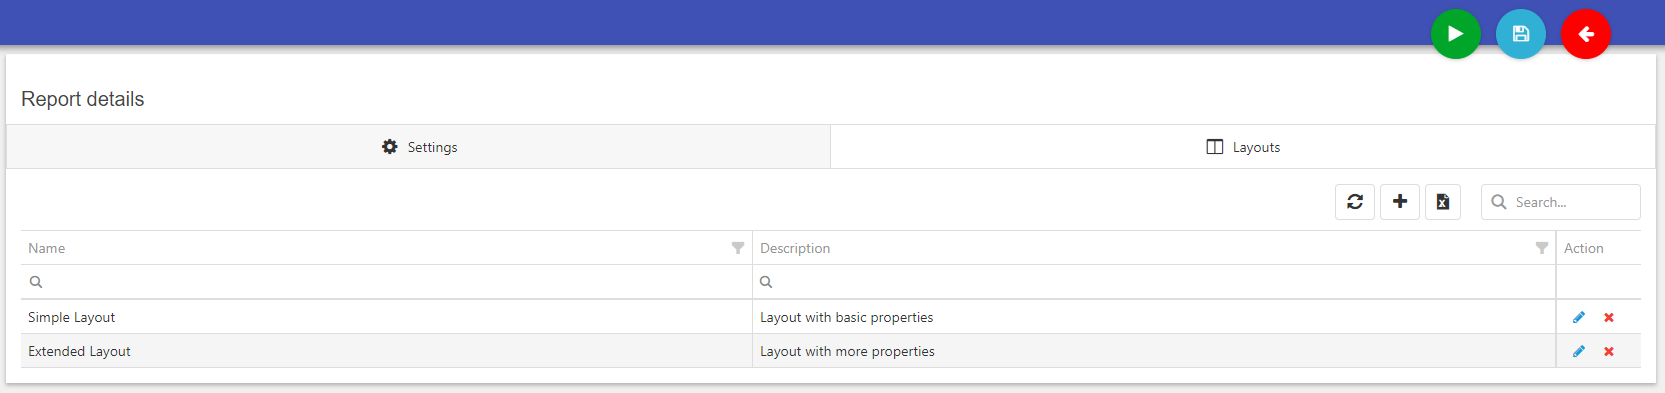This screenshot has width=1665, height=393.
Task: Refresh the layouts grid
Action: pyautogui.click(x=1355, y=202)
